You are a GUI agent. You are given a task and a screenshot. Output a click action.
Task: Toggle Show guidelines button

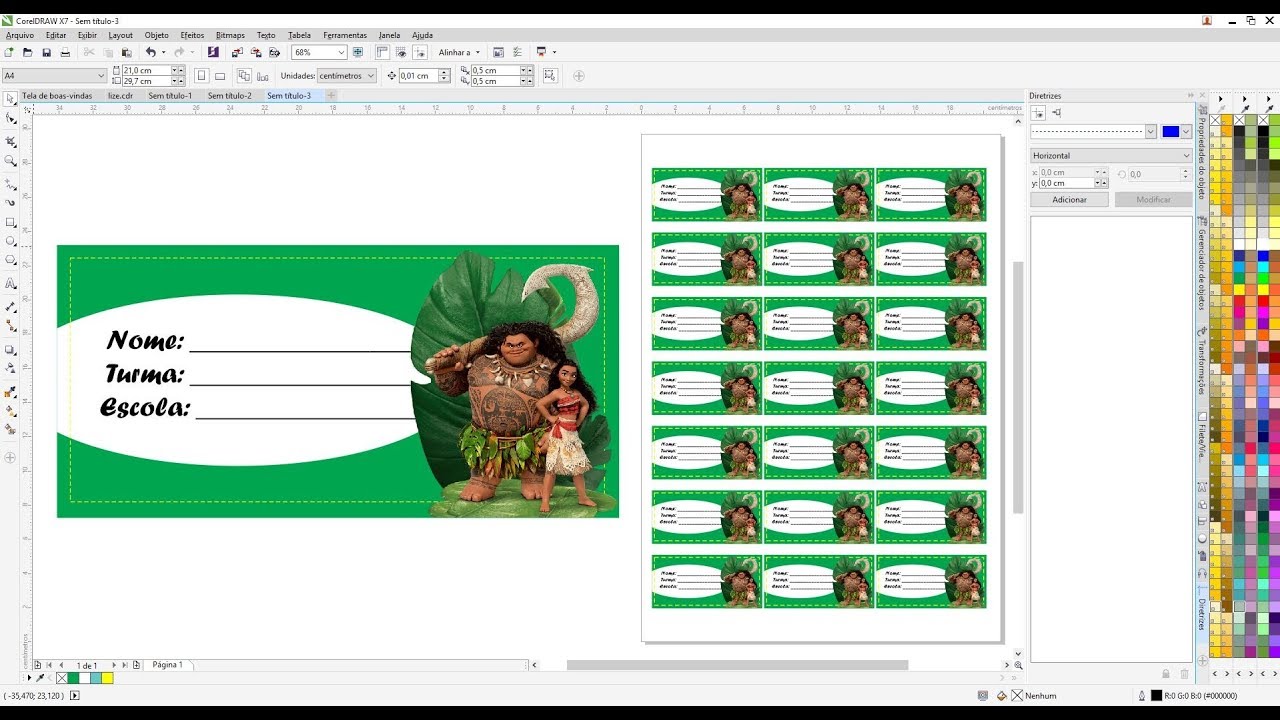[x=420, y=52]
